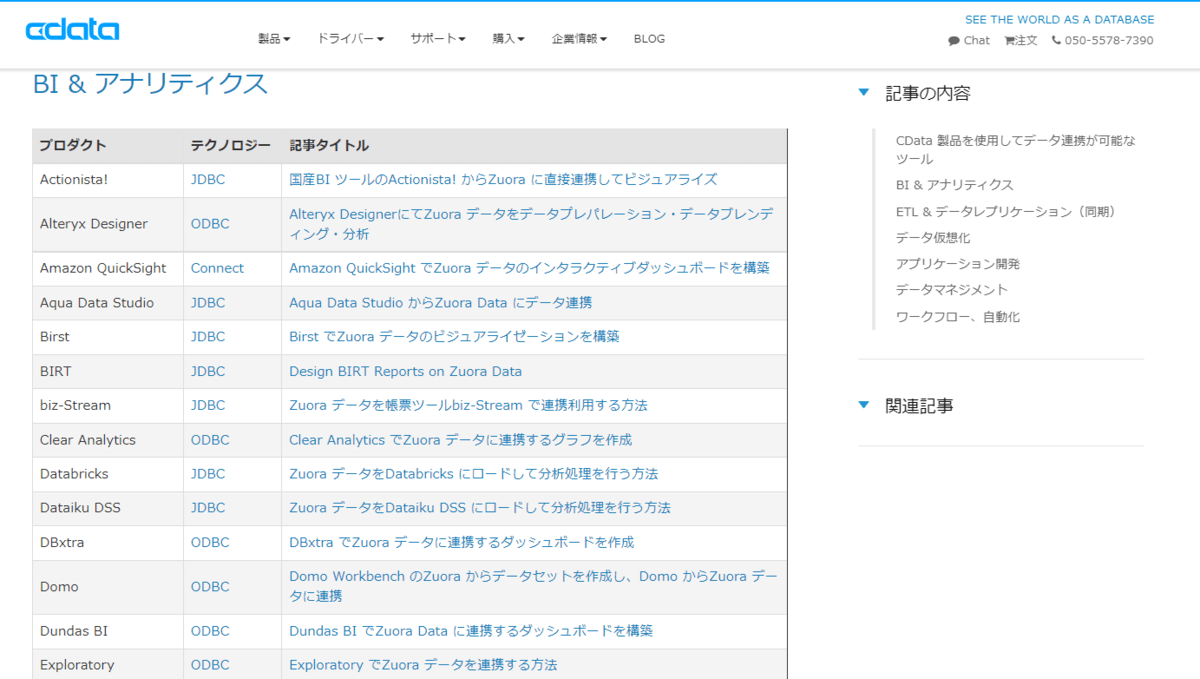Select the Alteryx Designer product cell
1200x679 pixels.
[x=108, y=224]
